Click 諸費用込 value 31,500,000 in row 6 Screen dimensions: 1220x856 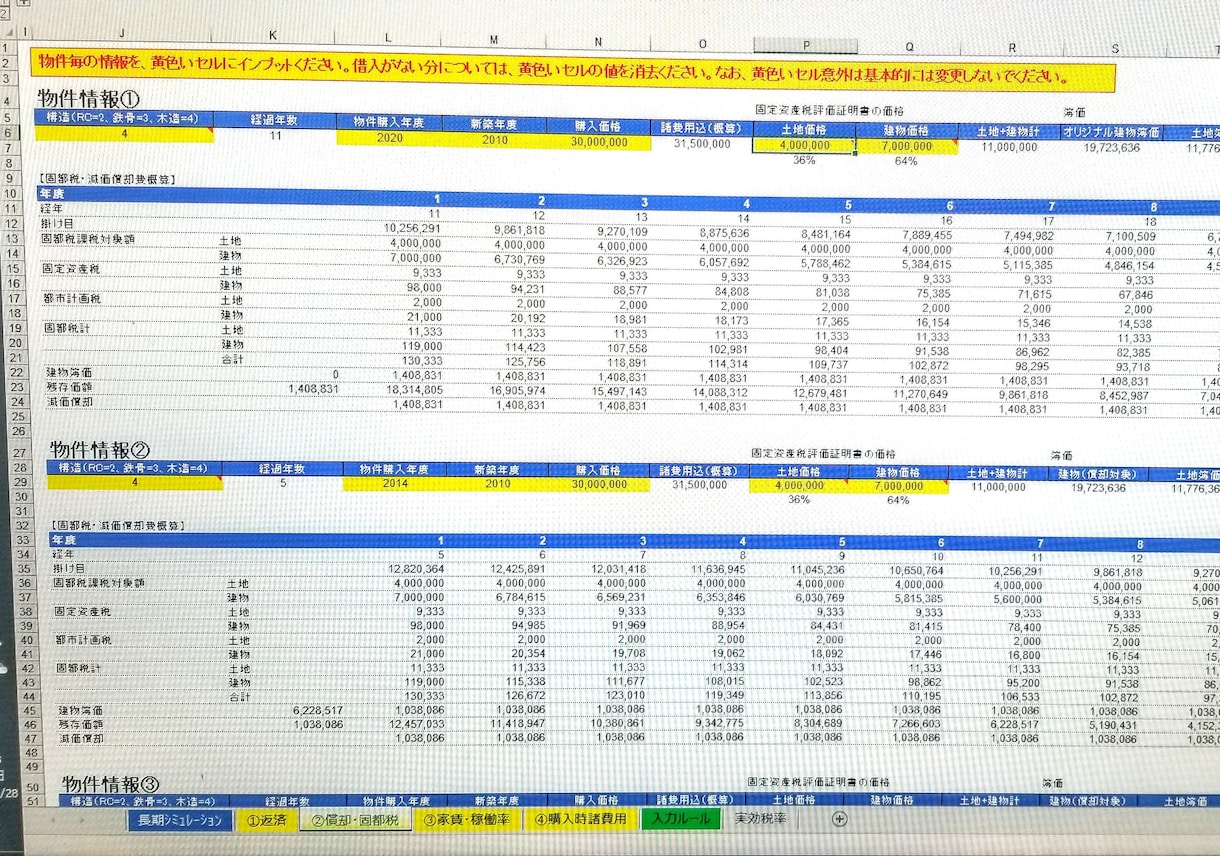coord(702,144)
